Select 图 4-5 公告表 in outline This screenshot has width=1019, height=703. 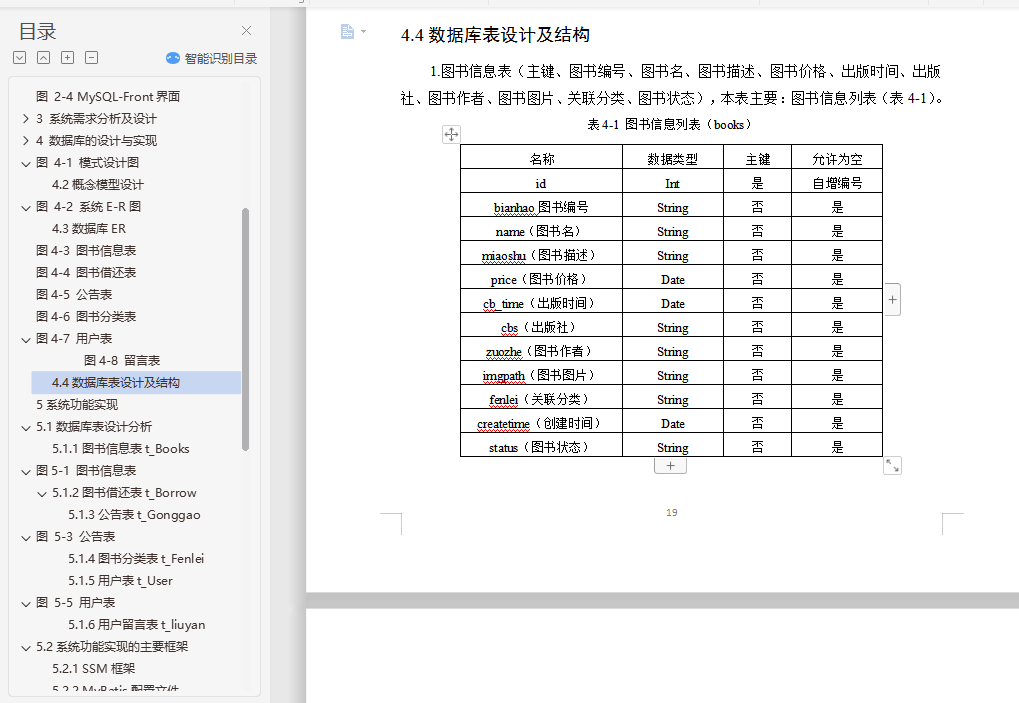(74, 295)
